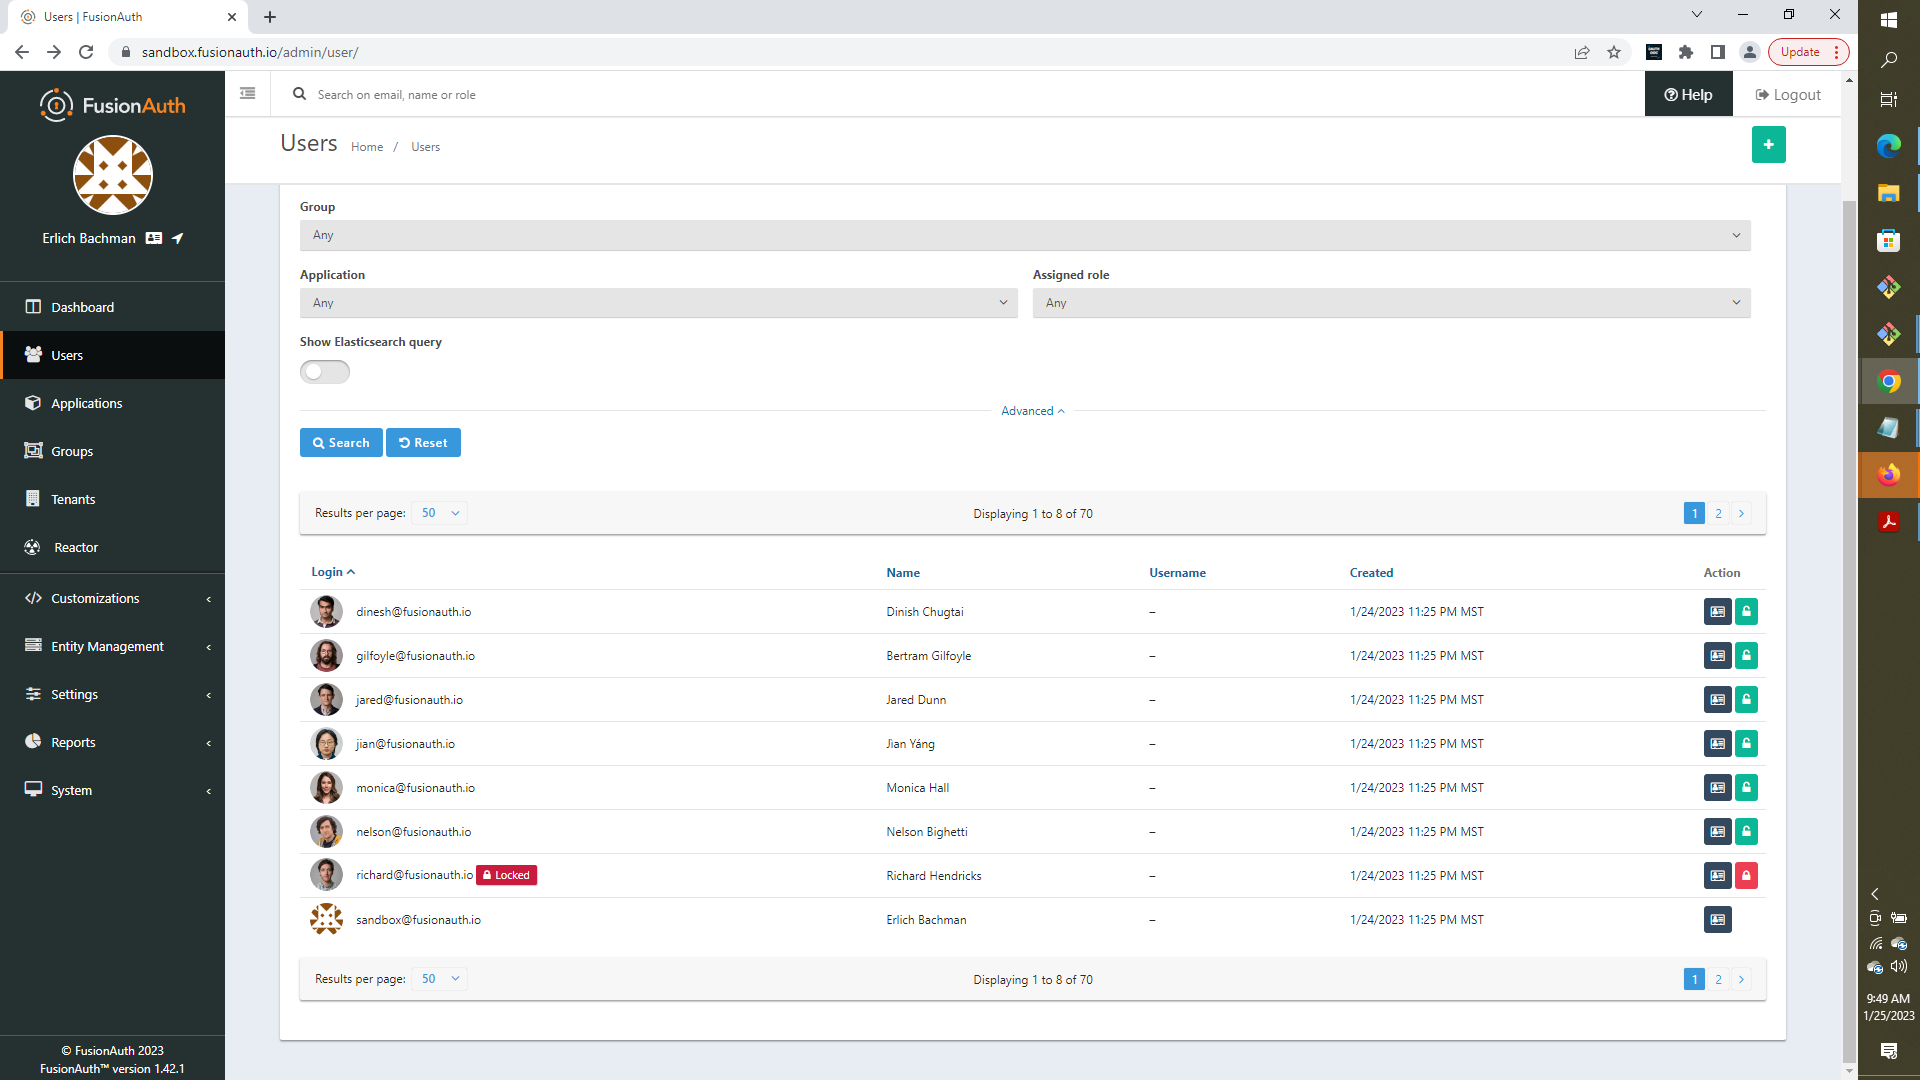This screenshot has width=1920, height=1080.
Task: Create a new user with the green plus button
Action: click(x=1768, y=144)
